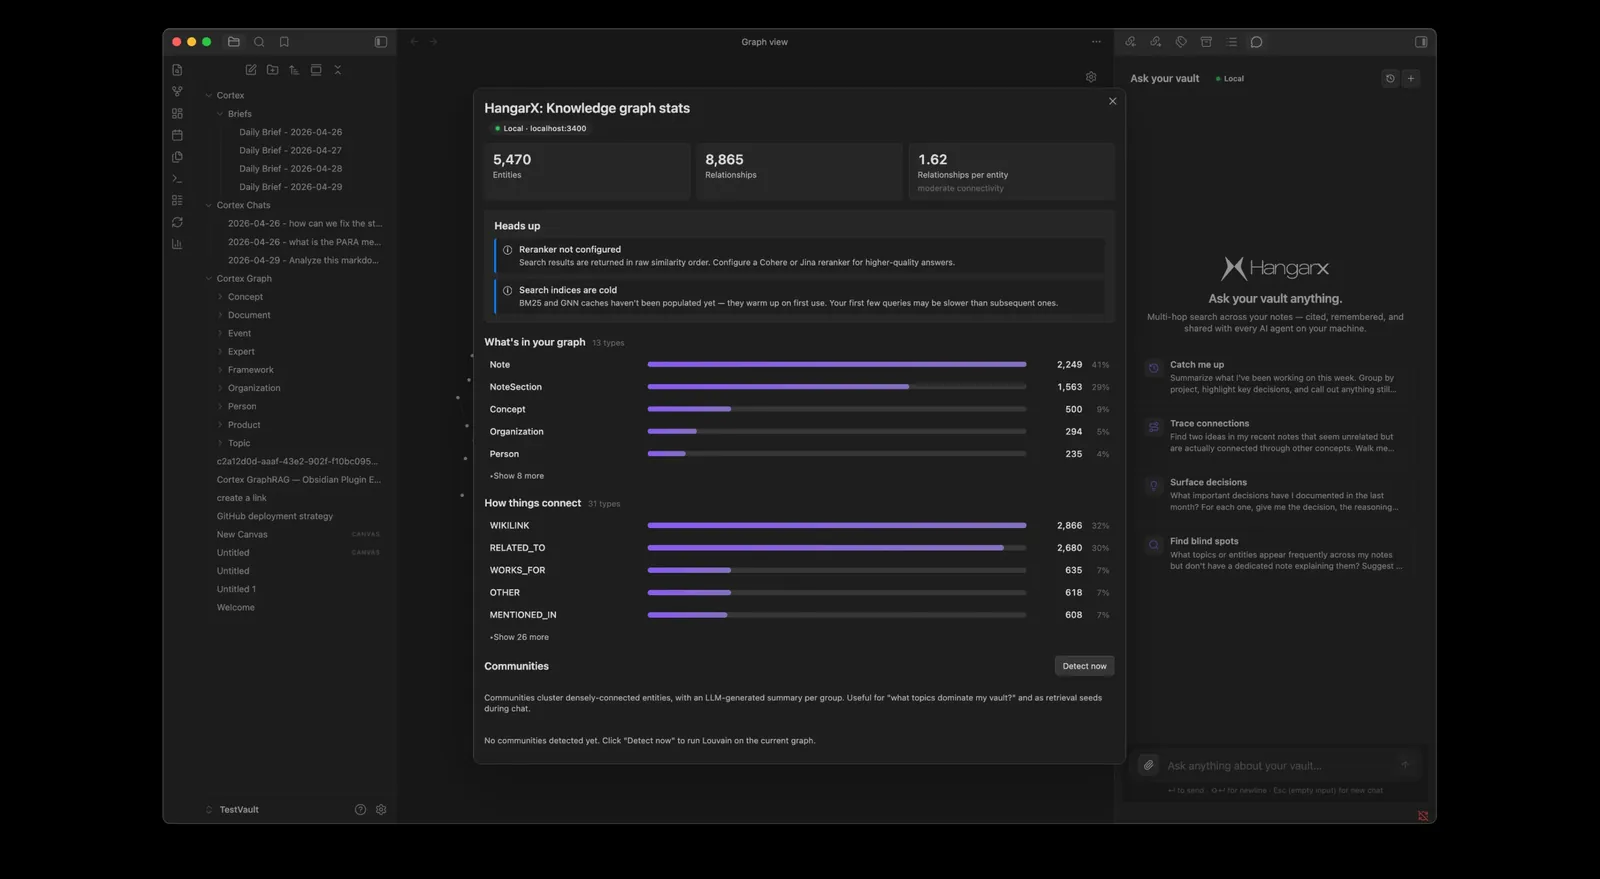Viewport: 1600px width, 879px height.
Task: Open the file explorer tab
Action: tap(234, 42)
